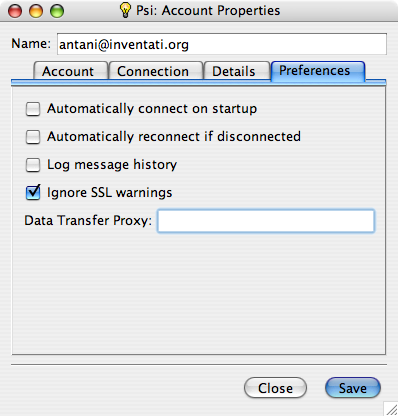
Task: Click the Preferences tab
Action: [318, 71]
